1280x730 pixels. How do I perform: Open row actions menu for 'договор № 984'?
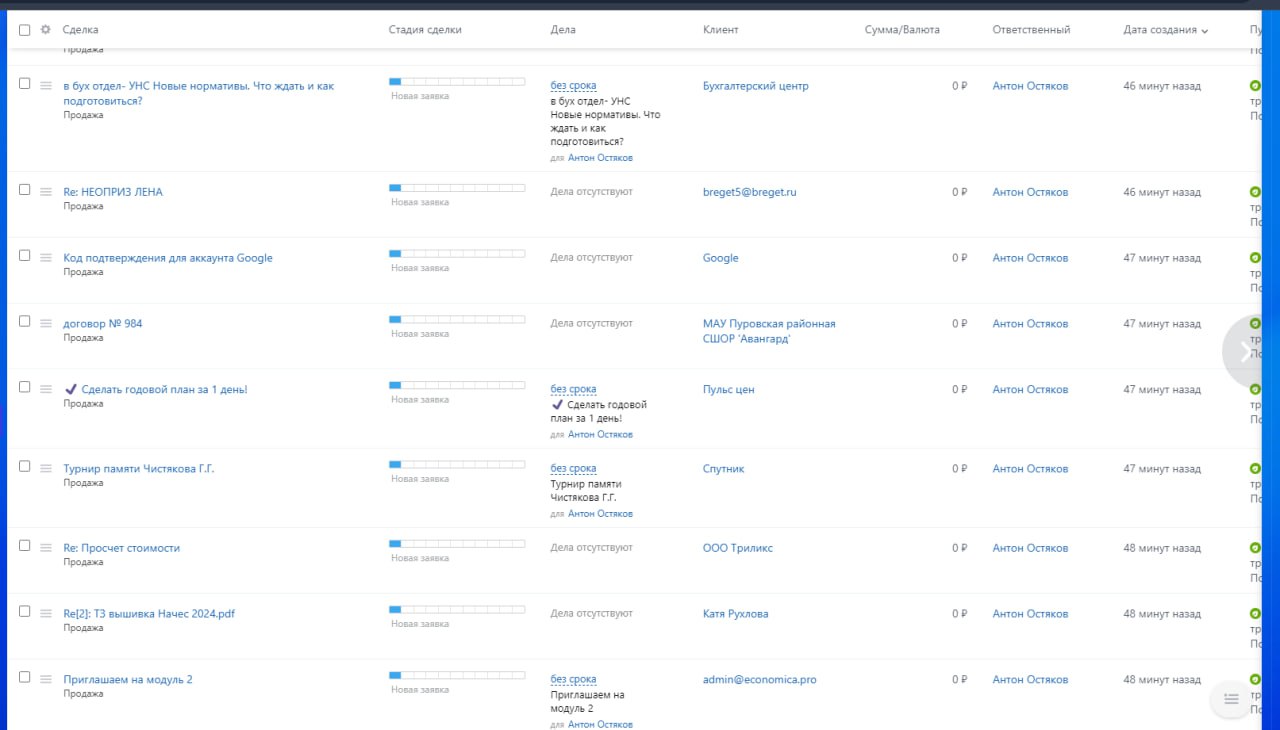[45, 323]
